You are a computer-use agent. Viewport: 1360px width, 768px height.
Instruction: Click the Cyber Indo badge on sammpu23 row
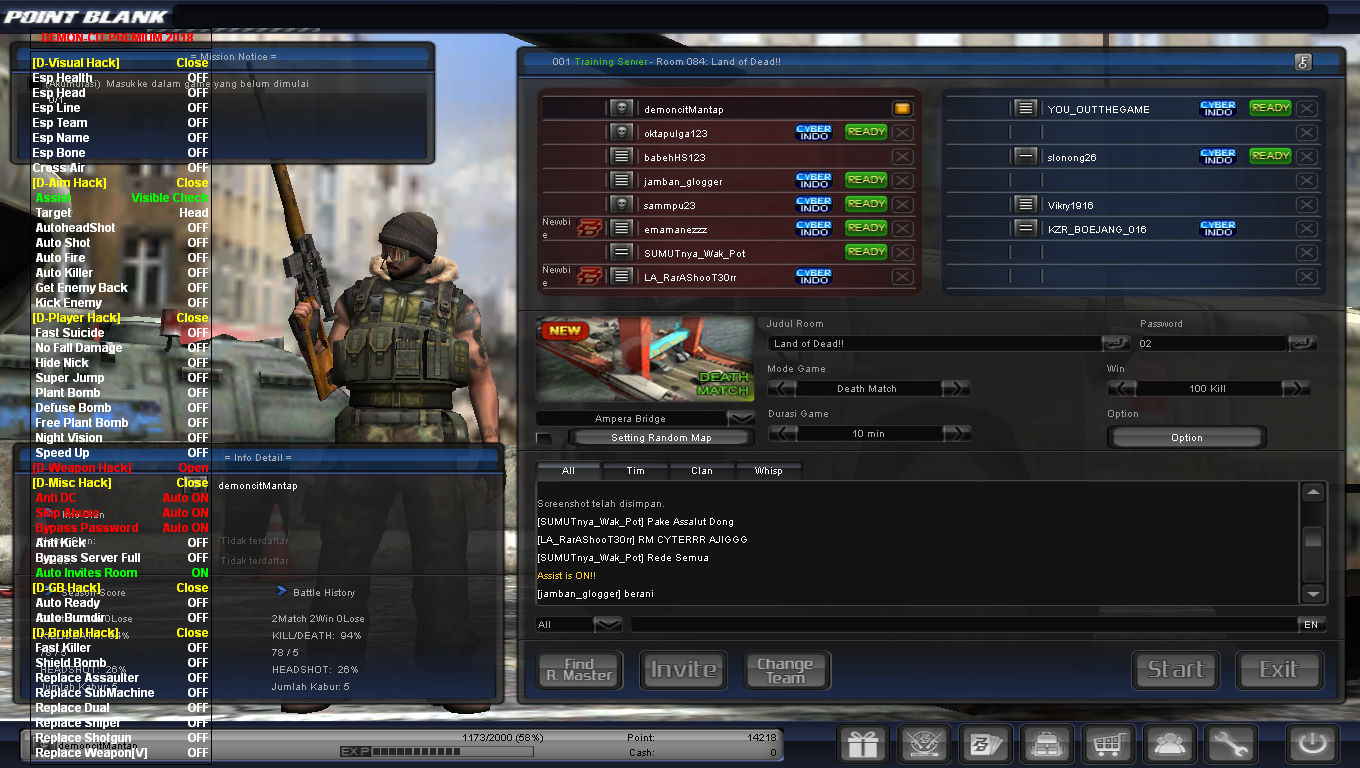point(814,204)
